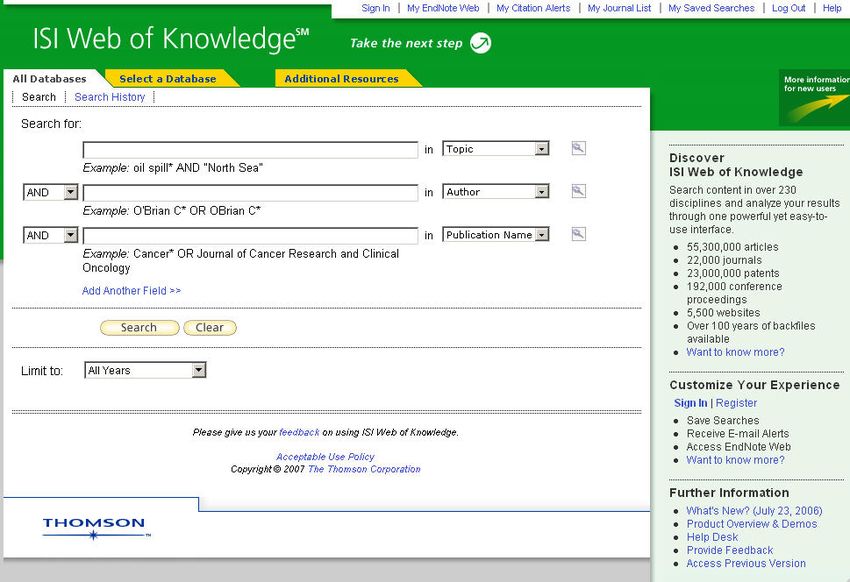
Task: Open the Additional Resources tab
Action: tap(342, 79)
